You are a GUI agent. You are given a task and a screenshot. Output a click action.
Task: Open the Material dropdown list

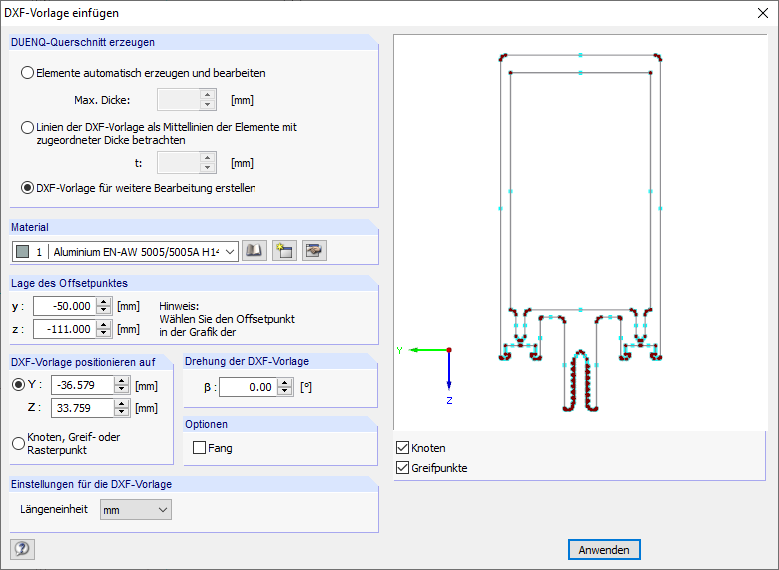click(x=230, y=251)
